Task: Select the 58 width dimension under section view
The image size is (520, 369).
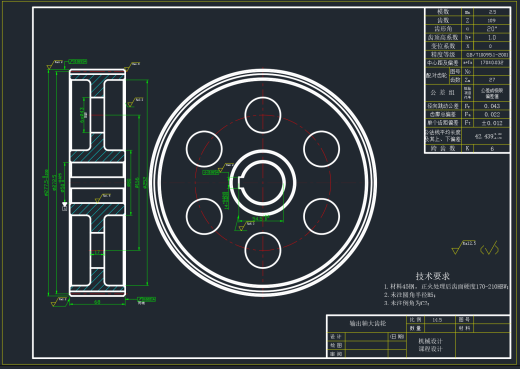Action: click(x=97, y=302)
